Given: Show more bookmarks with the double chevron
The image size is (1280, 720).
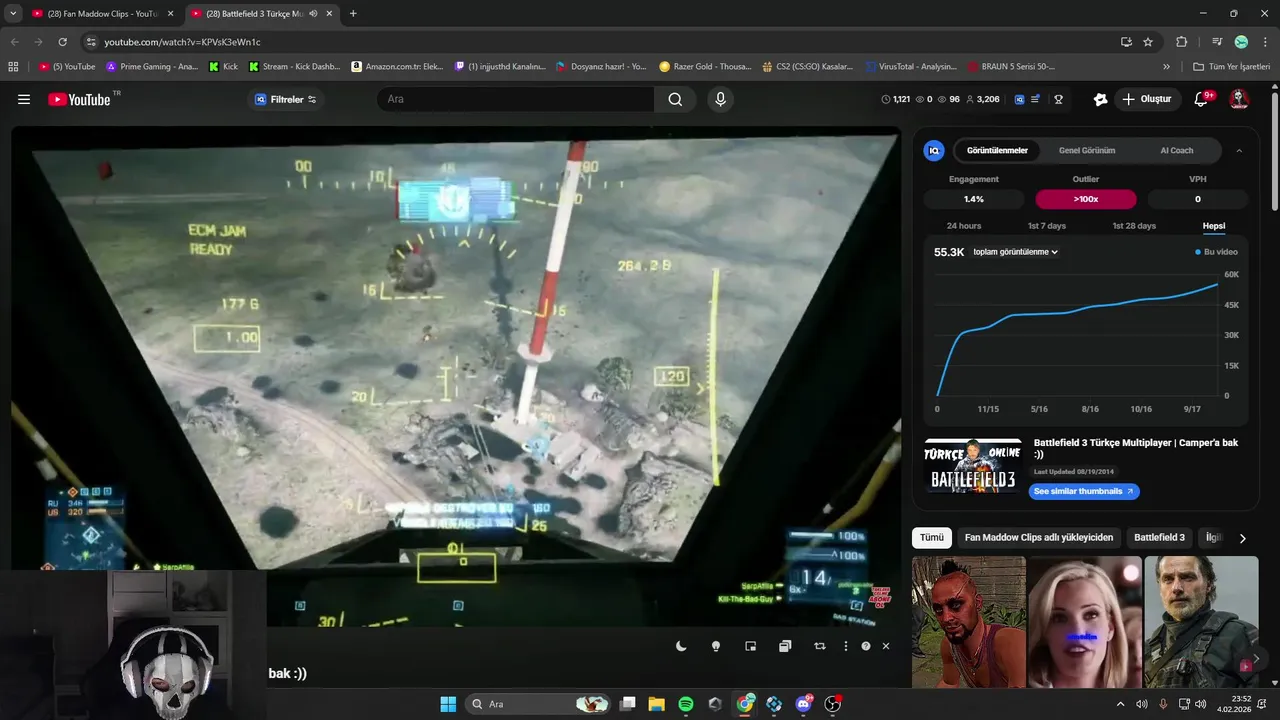Looking at the screenshot, I should [x=1166, y=67].
